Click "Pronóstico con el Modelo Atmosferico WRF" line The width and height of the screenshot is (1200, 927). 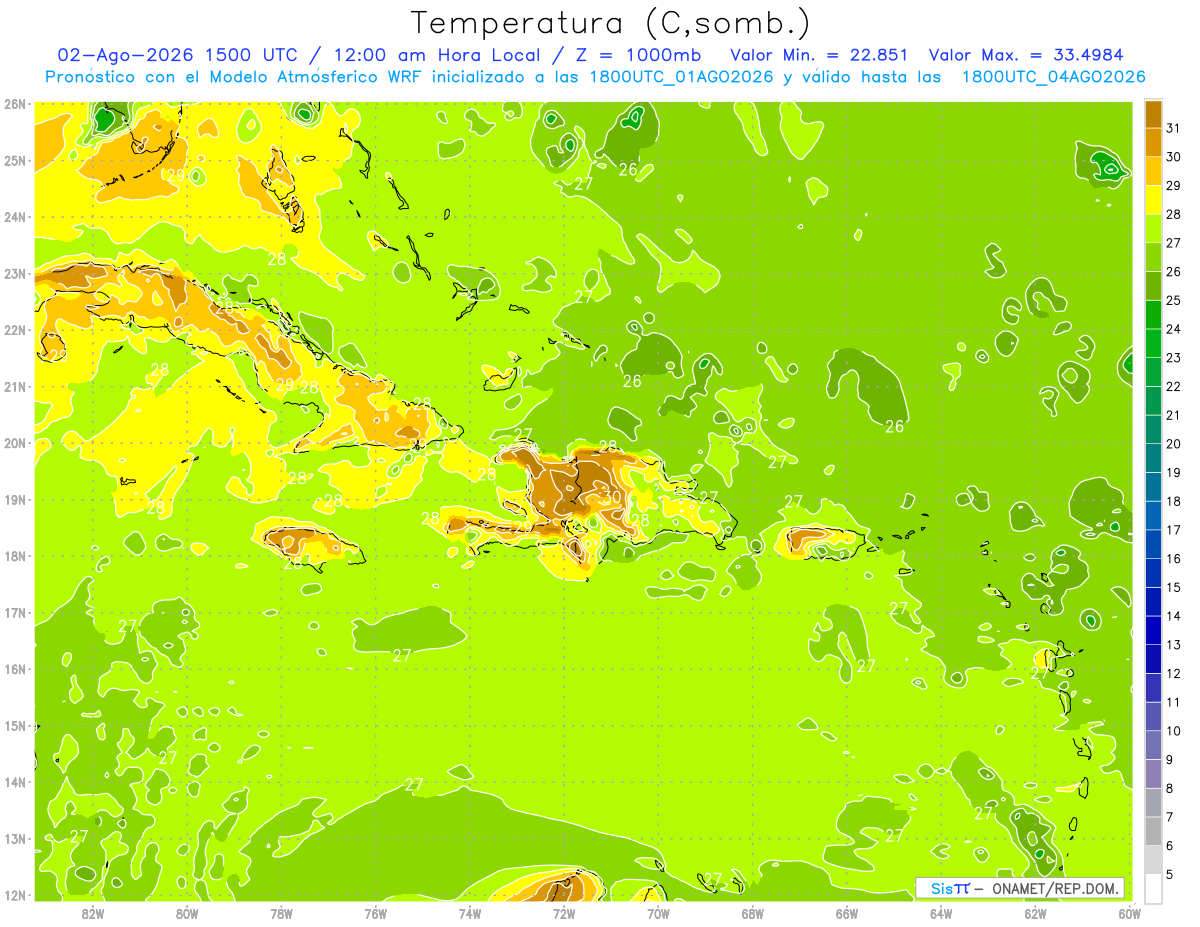235,77
